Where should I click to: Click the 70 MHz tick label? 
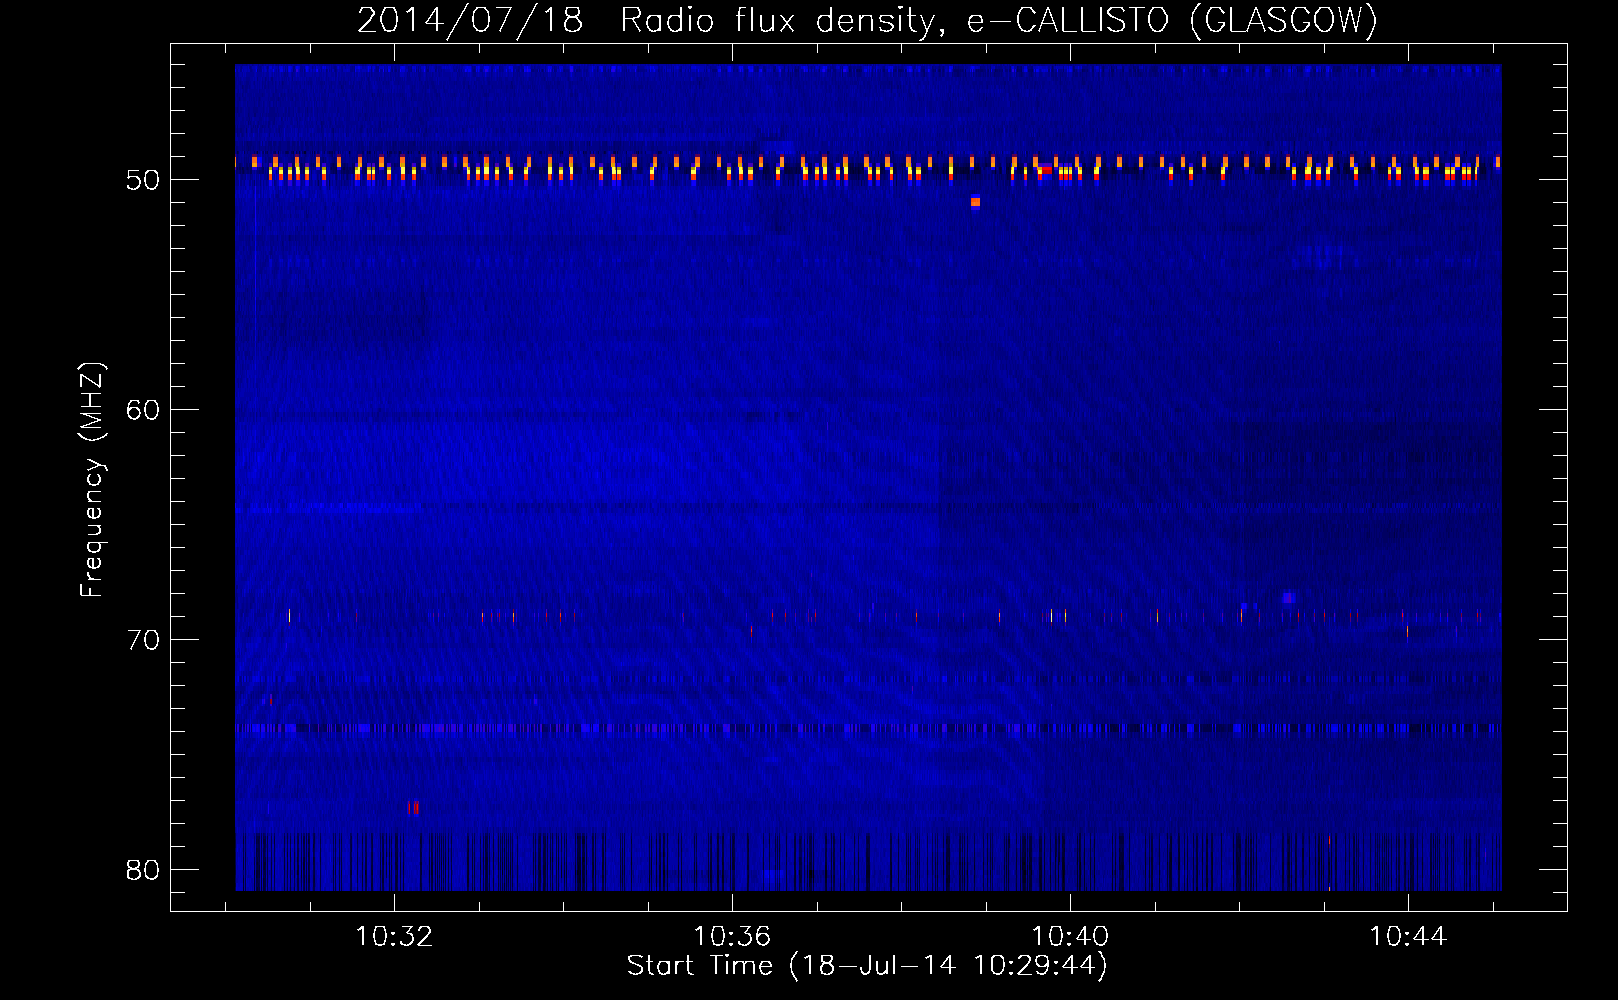(x=143, y=640)
